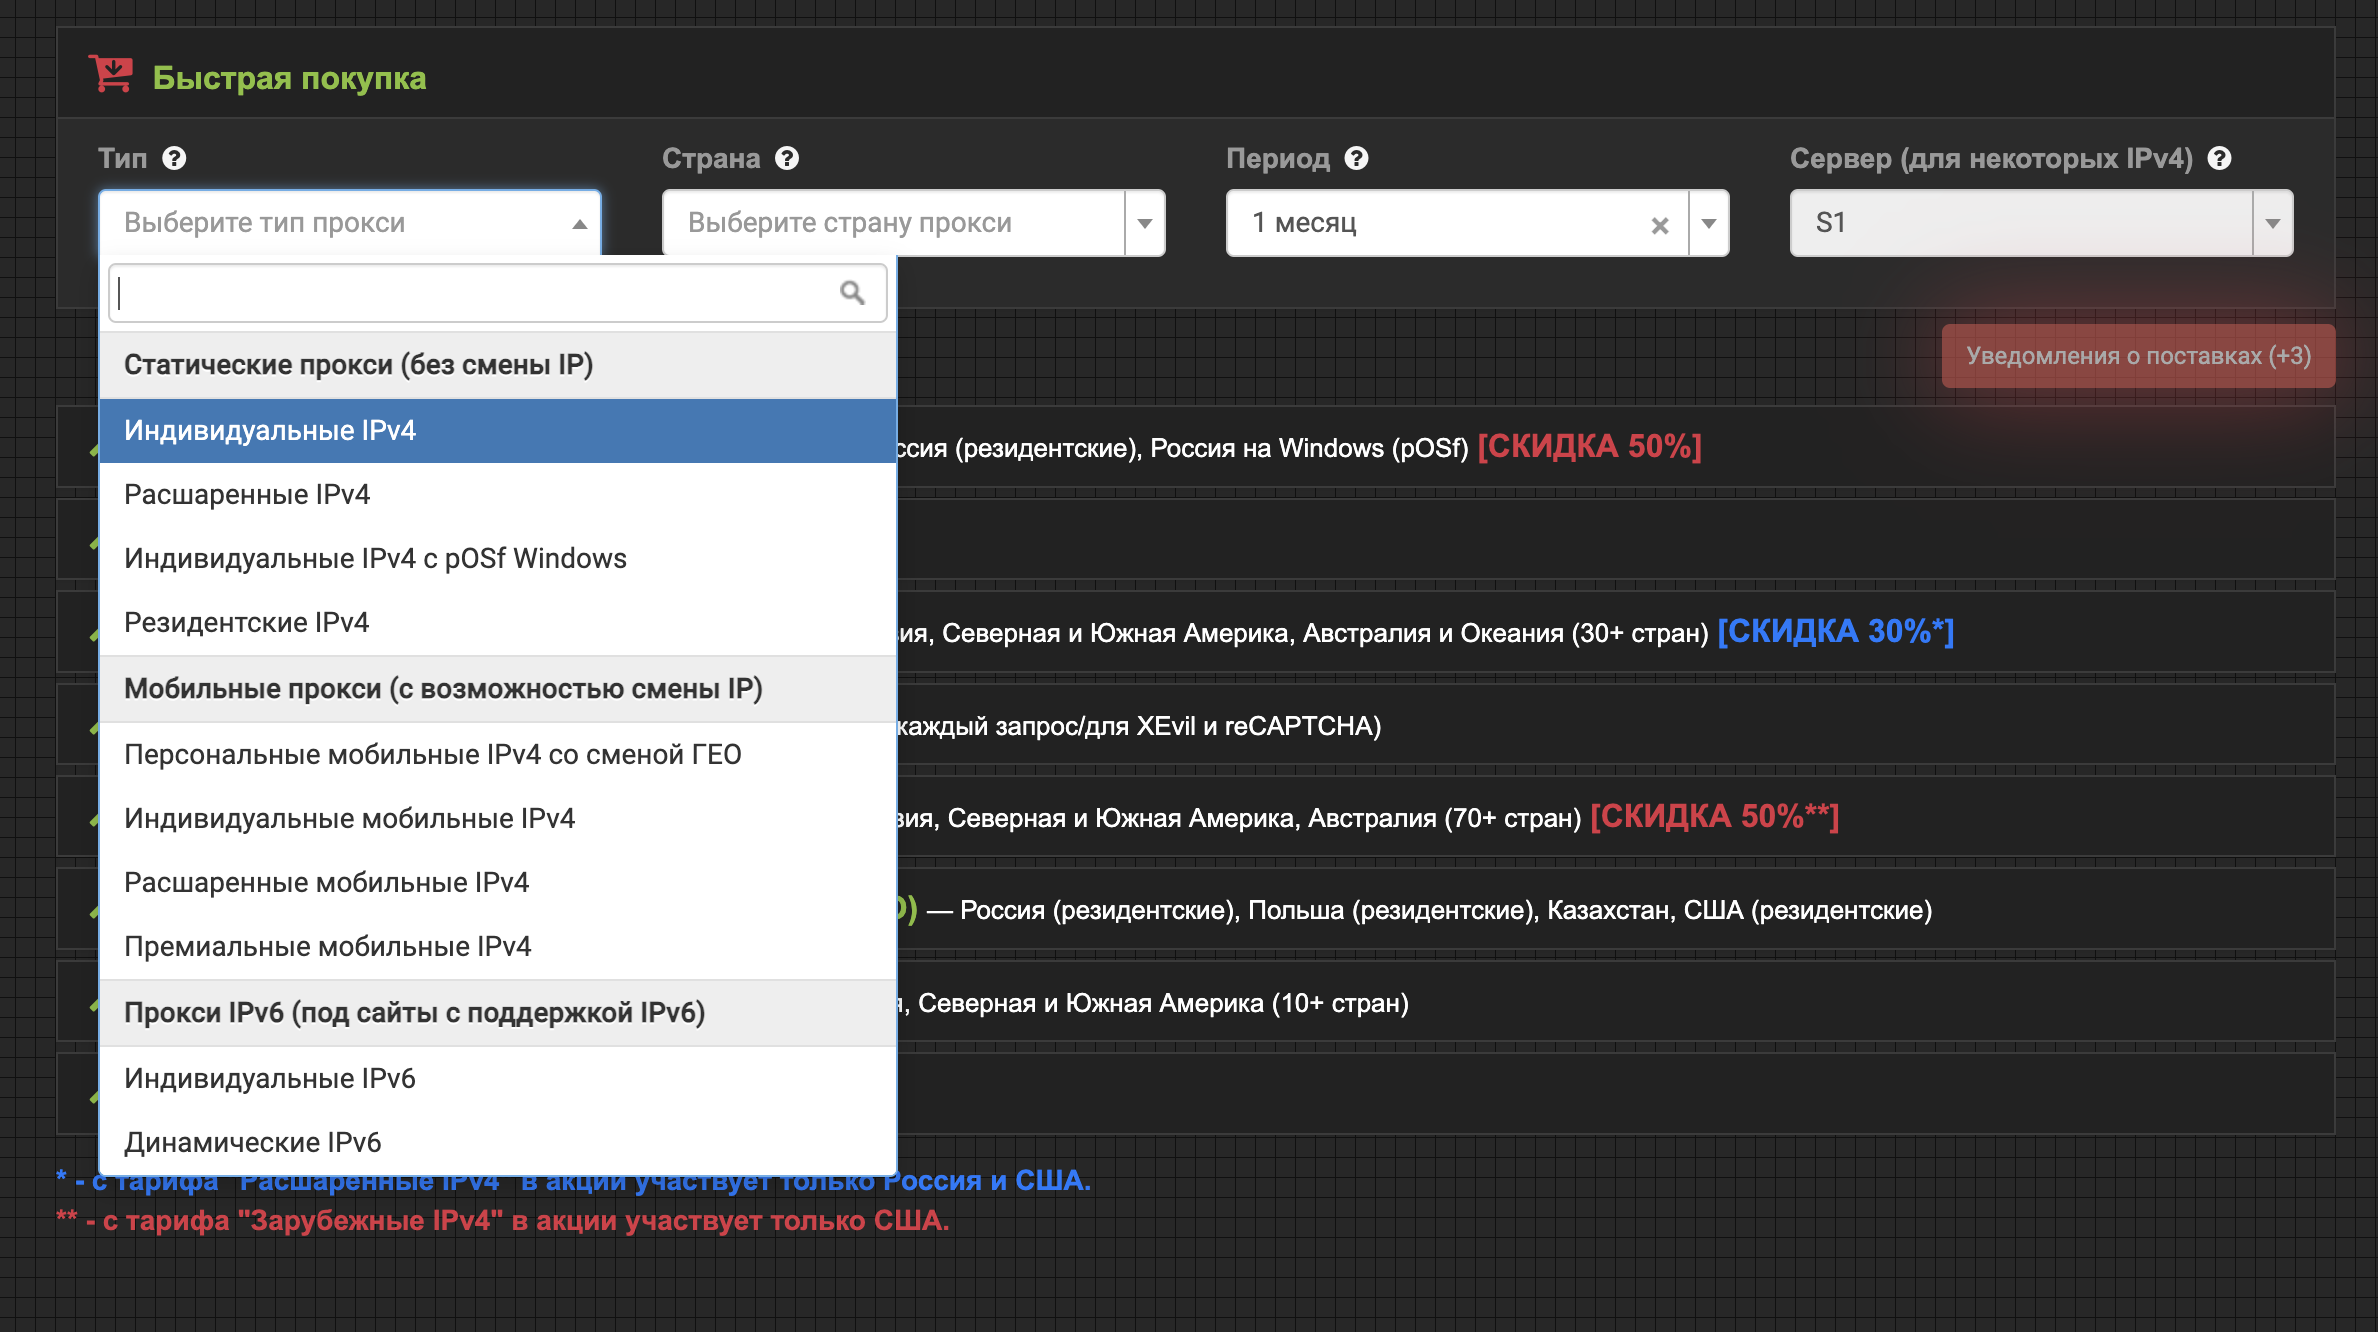Expand the Период dropdown arrow

1708,223
